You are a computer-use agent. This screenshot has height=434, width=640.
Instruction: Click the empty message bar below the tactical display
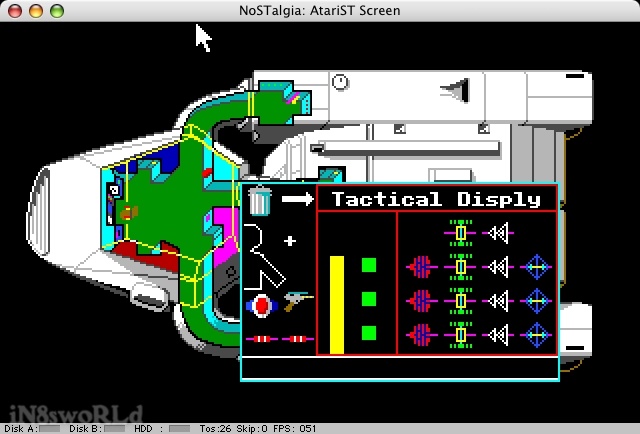[x=400, y=369]
